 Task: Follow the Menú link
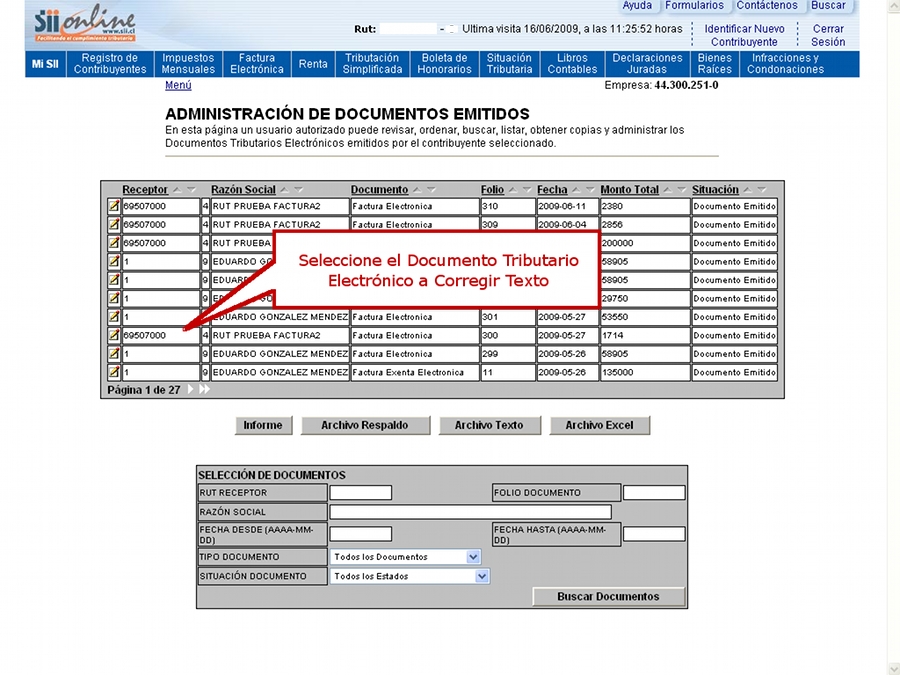pos(178,86)
